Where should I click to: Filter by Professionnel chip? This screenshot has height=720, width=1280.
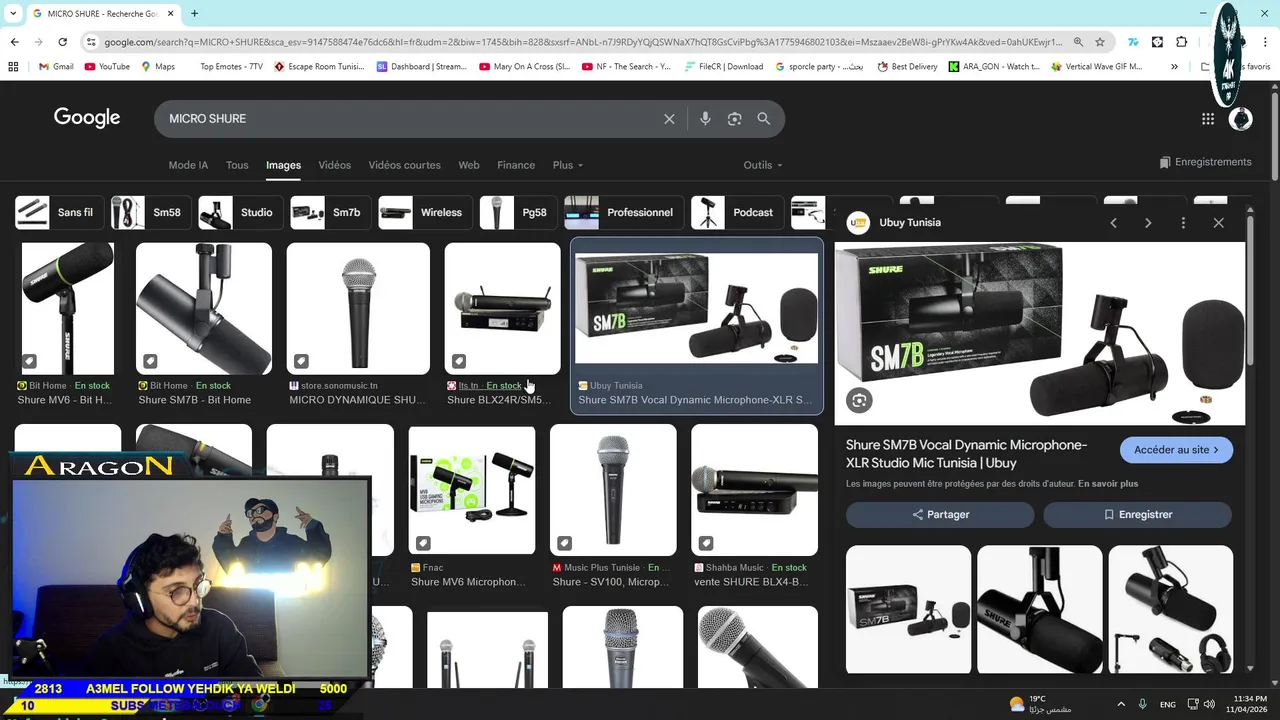pos(624,212)
